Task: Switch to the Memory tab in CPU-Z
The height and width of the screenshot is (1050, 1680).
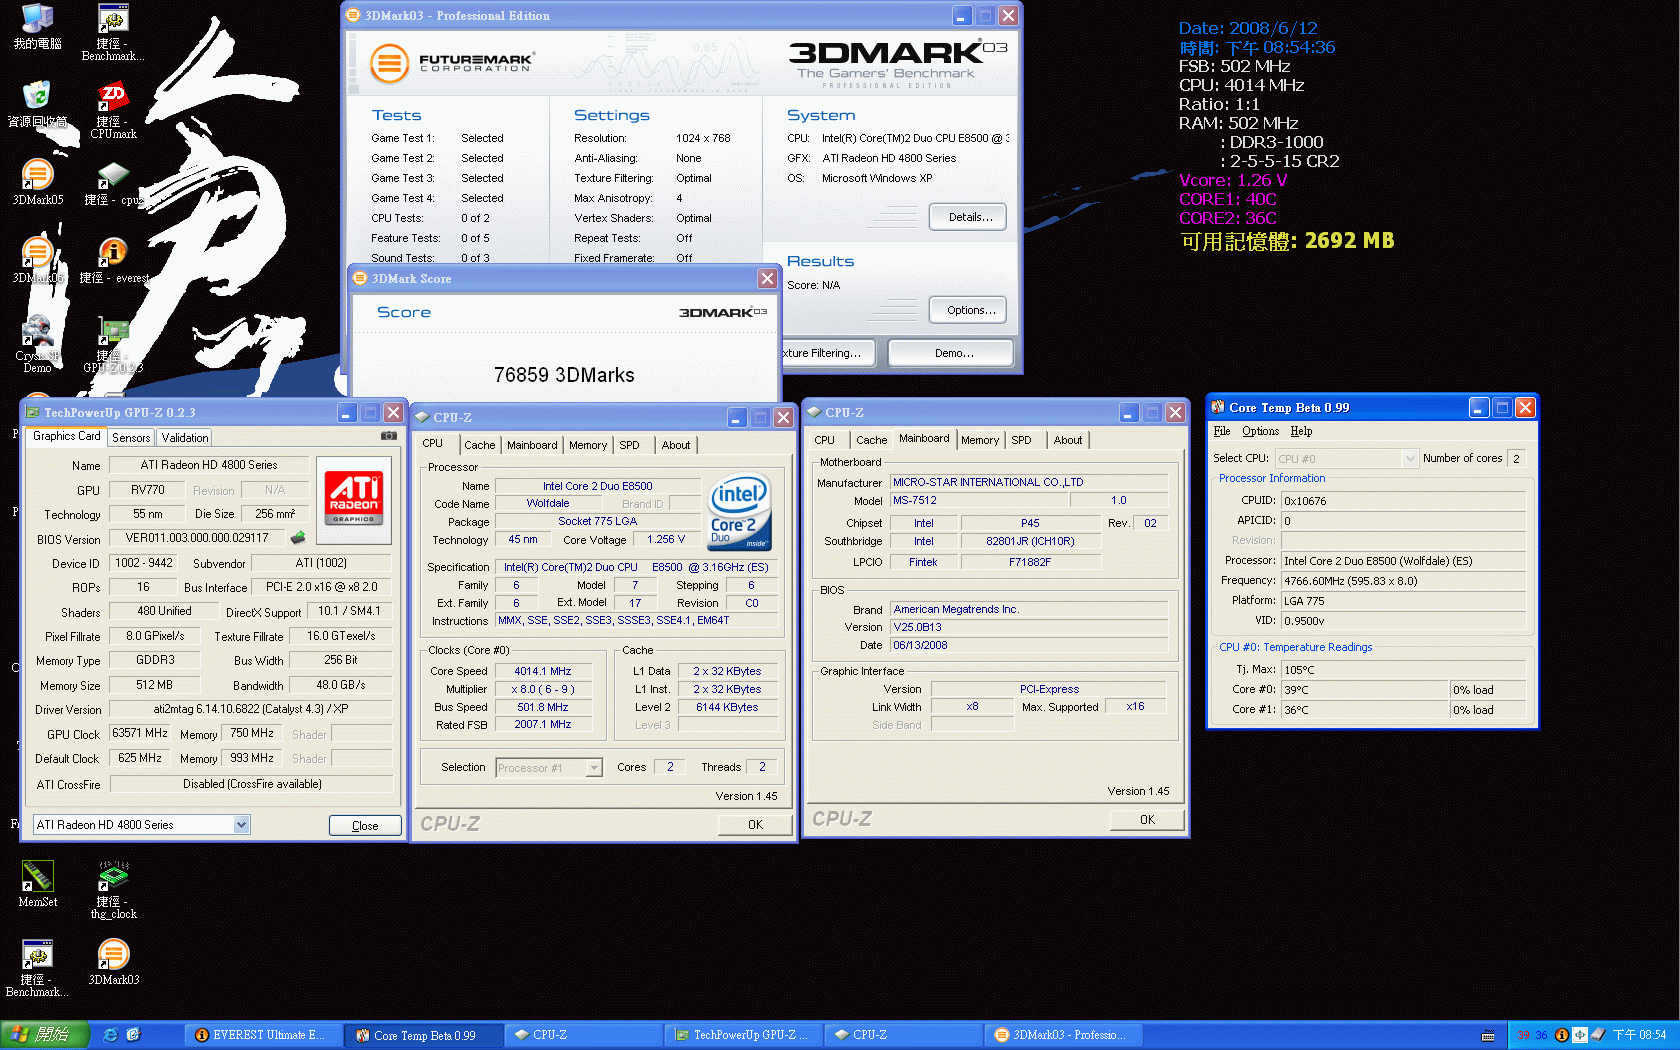Action: tap(587, 445)
